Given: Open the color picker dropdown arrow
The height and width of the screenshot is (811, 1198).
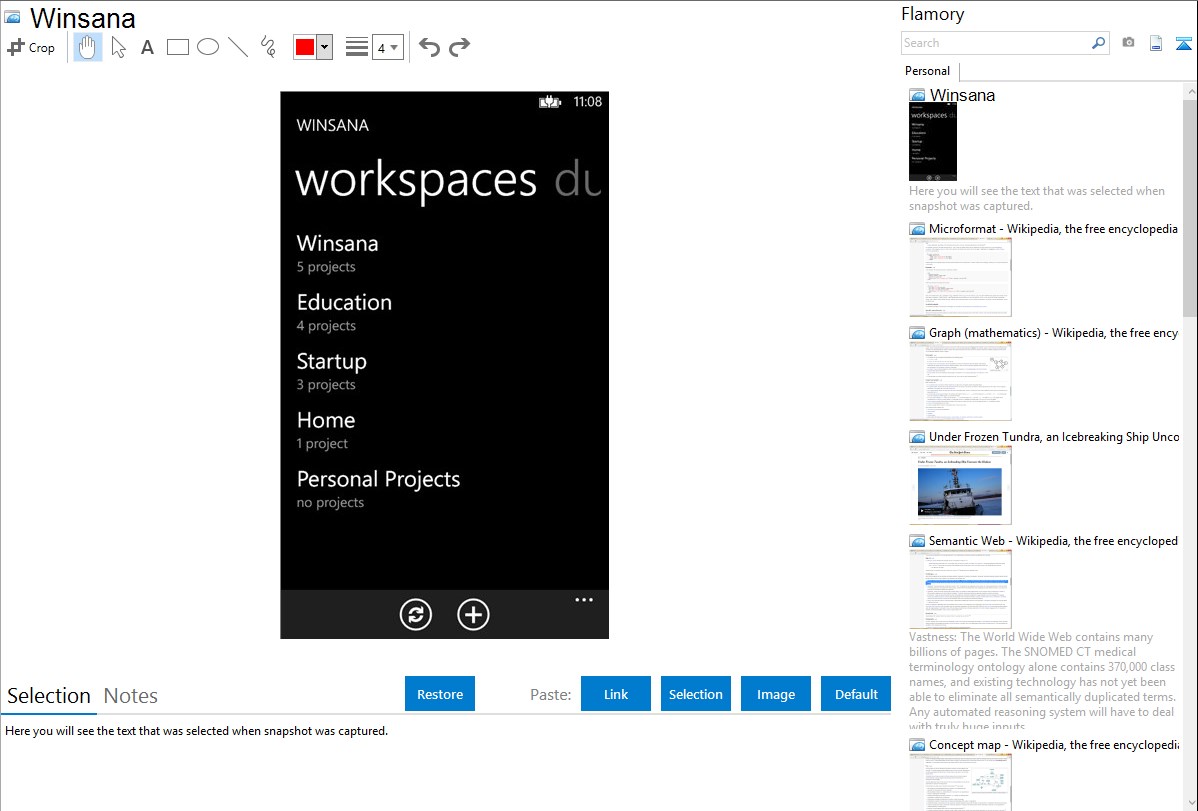Looking at the screenshot, I should [324, 47].
